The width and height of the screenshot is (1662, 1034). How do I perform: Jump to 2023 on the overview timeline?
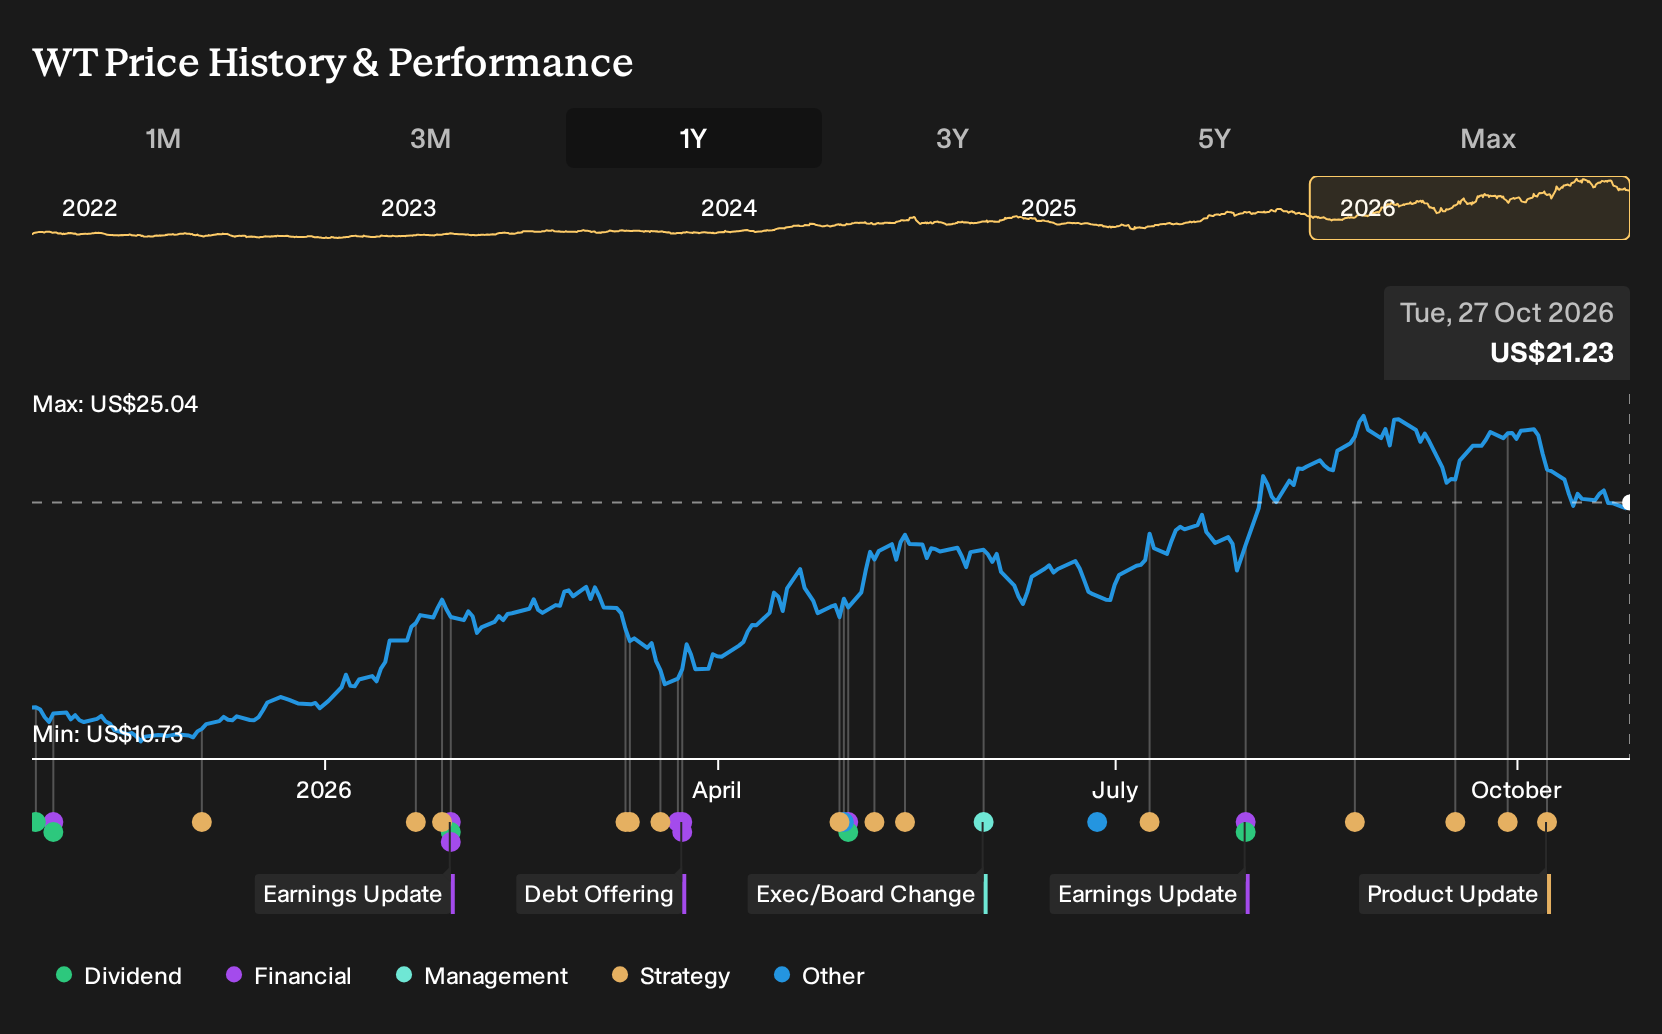(409, 208)
